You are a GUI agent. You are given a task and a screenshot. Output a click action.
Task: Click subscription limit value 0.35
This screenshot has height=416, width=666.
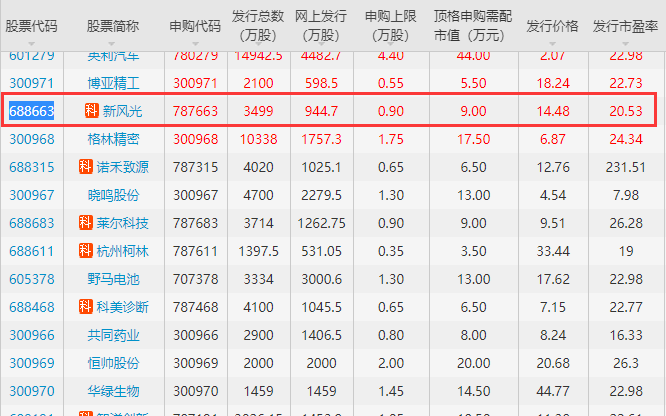[391, 252]
